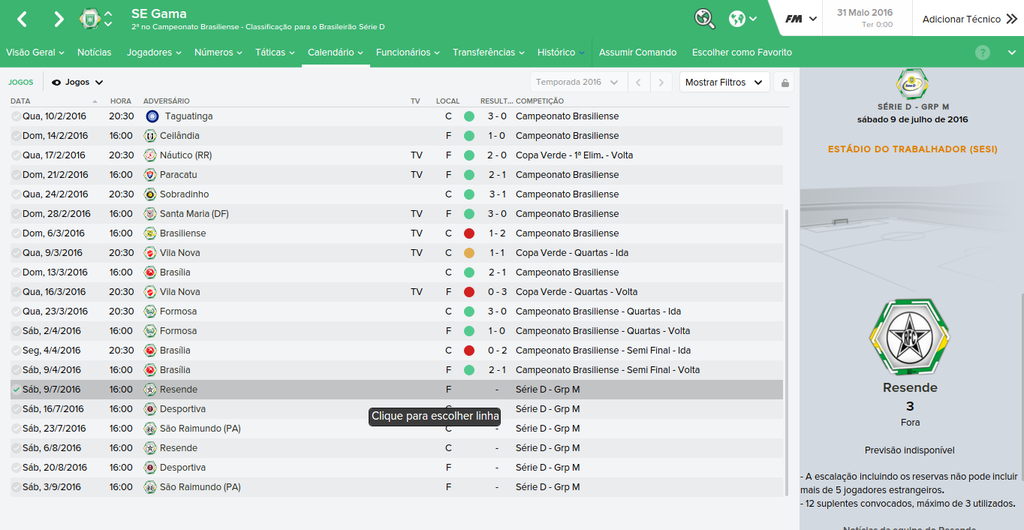Screen dimensions: 1024x530
Task: Click the Taguatinga club badge
Action: coord(152,116)
